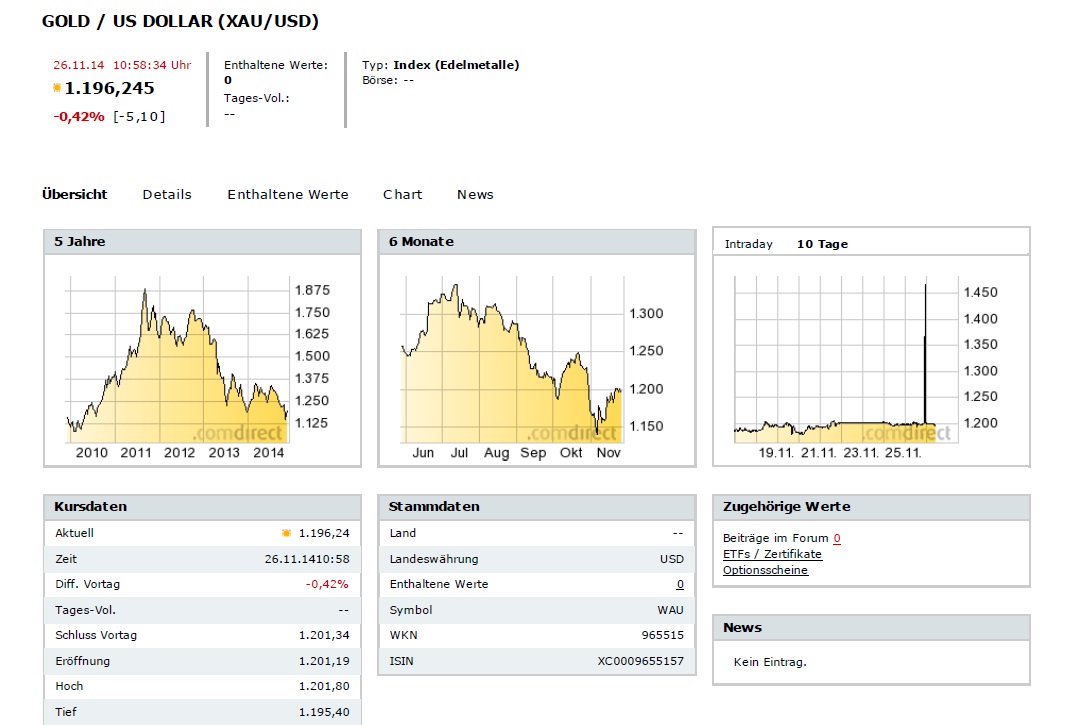Screen dimensions: 1069x725
Task: Click the sun icon beside header price 1.196,245
Action: 57,88
